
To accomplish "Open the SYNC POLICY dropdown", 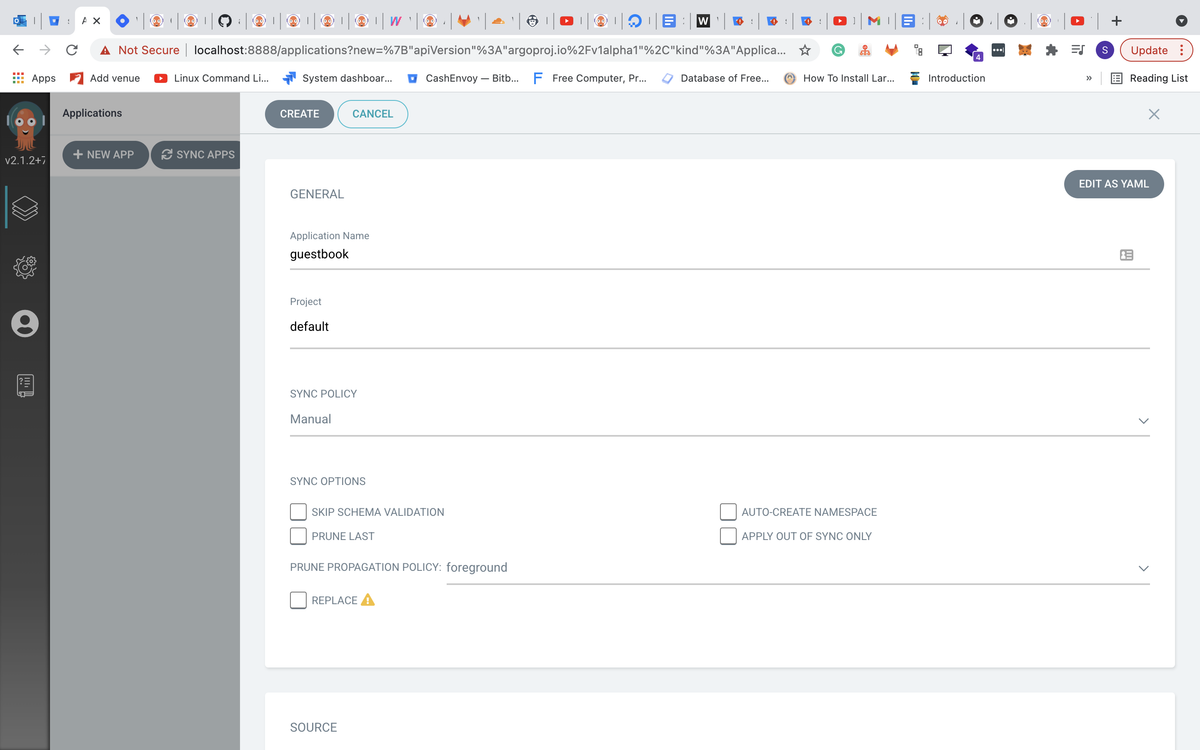I will (x=1143, y=420).
